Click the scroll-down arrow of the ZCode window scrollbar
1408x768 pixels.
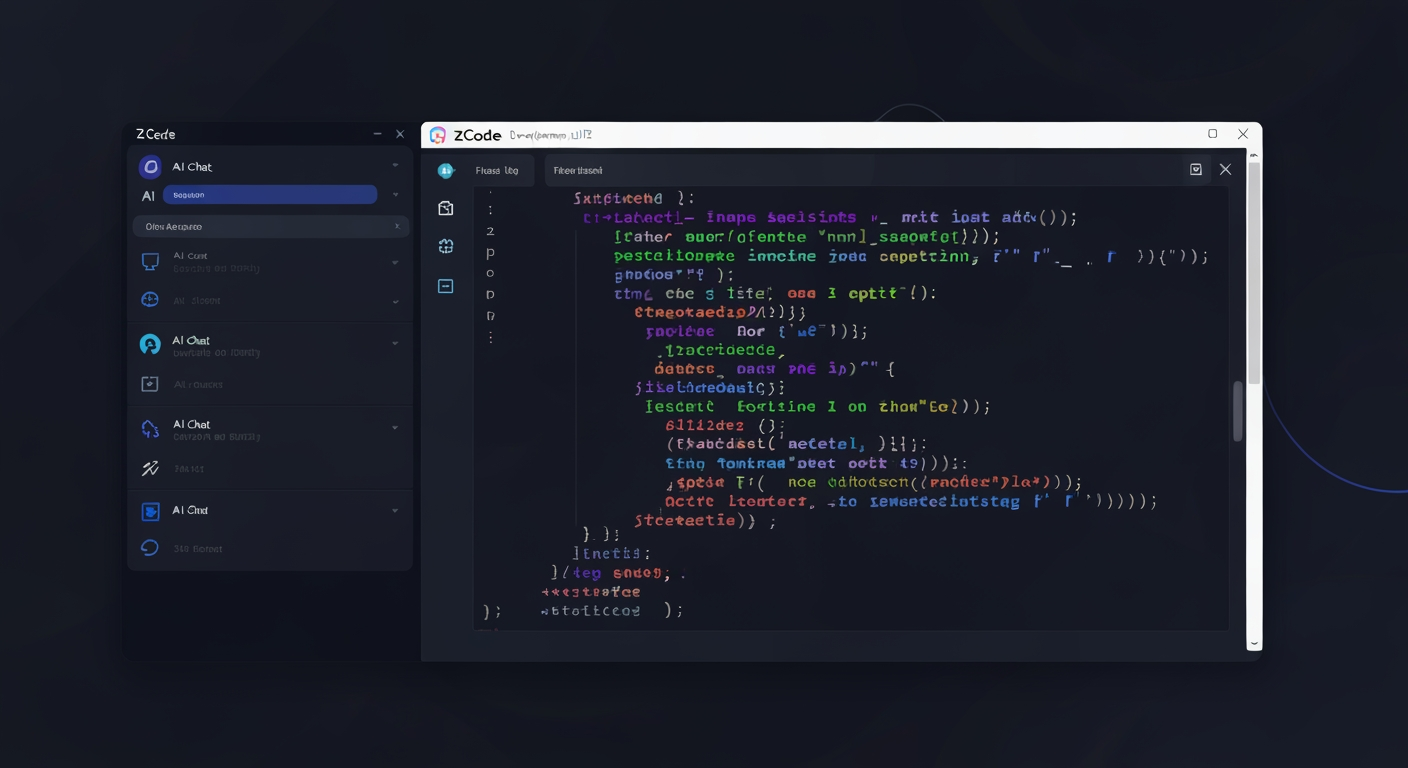coord(1254,643)
